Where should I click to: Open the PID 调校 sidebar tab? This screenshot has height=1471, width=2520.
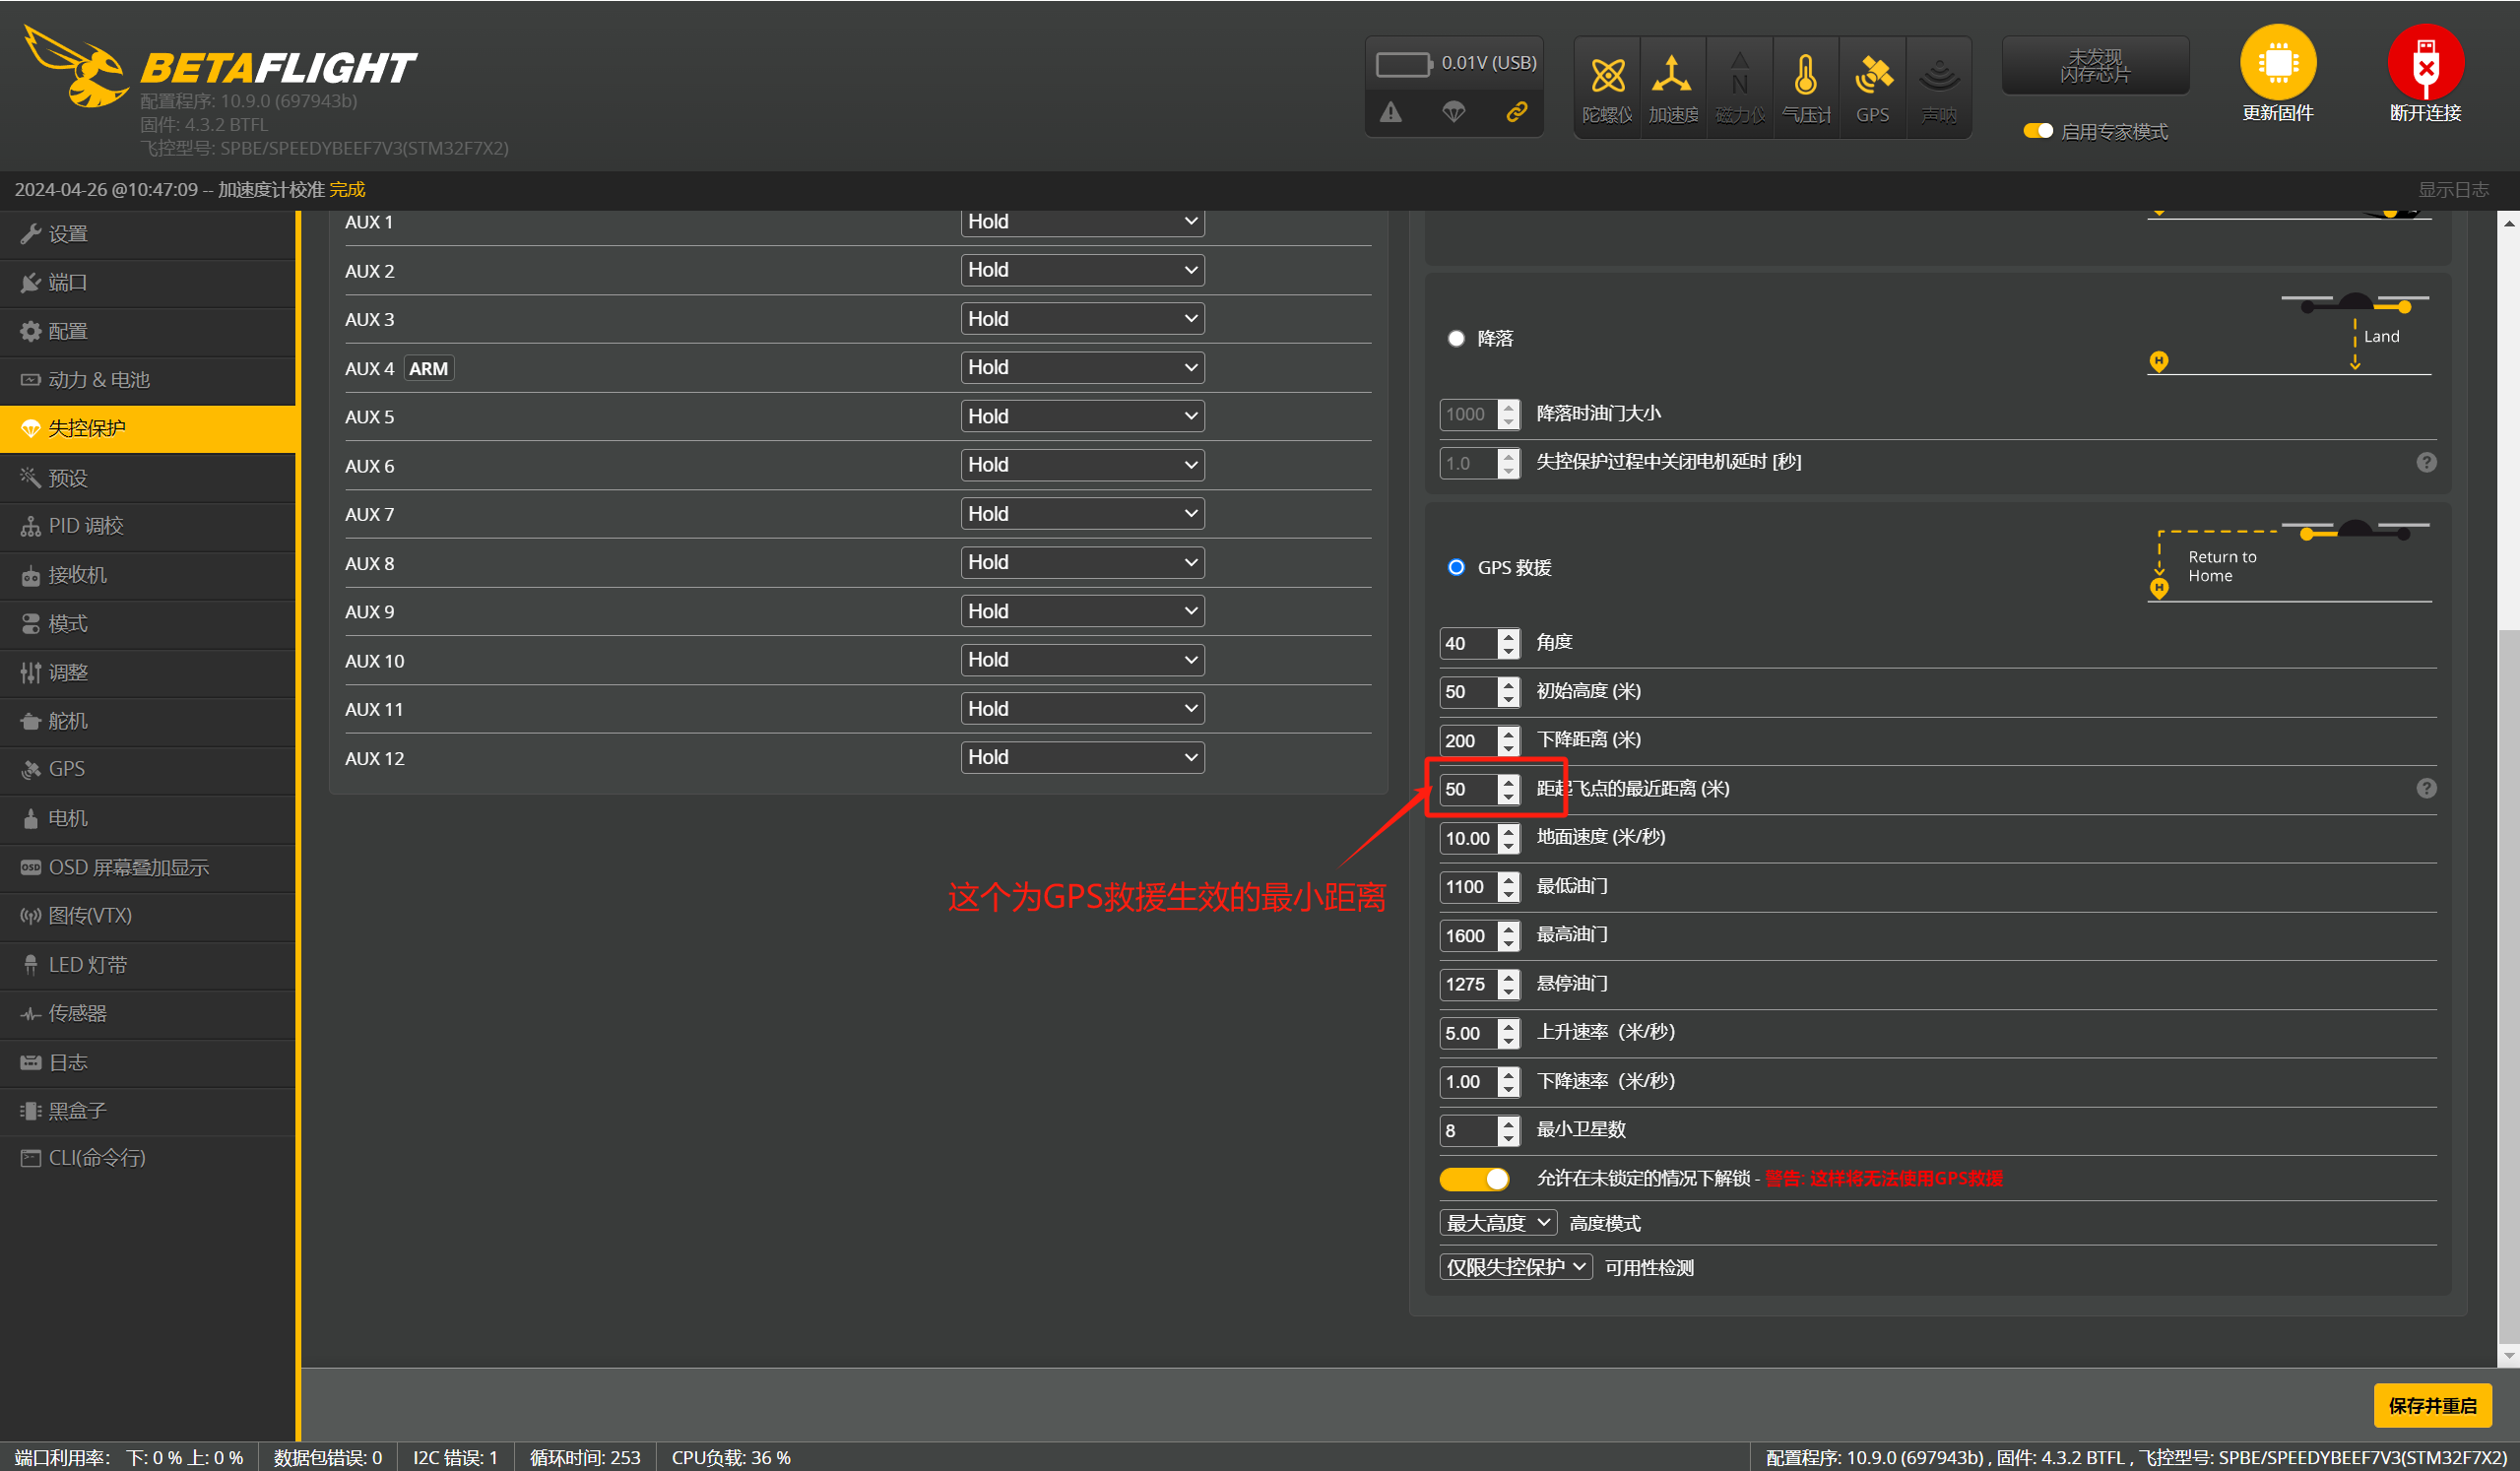tap(86, 526)
